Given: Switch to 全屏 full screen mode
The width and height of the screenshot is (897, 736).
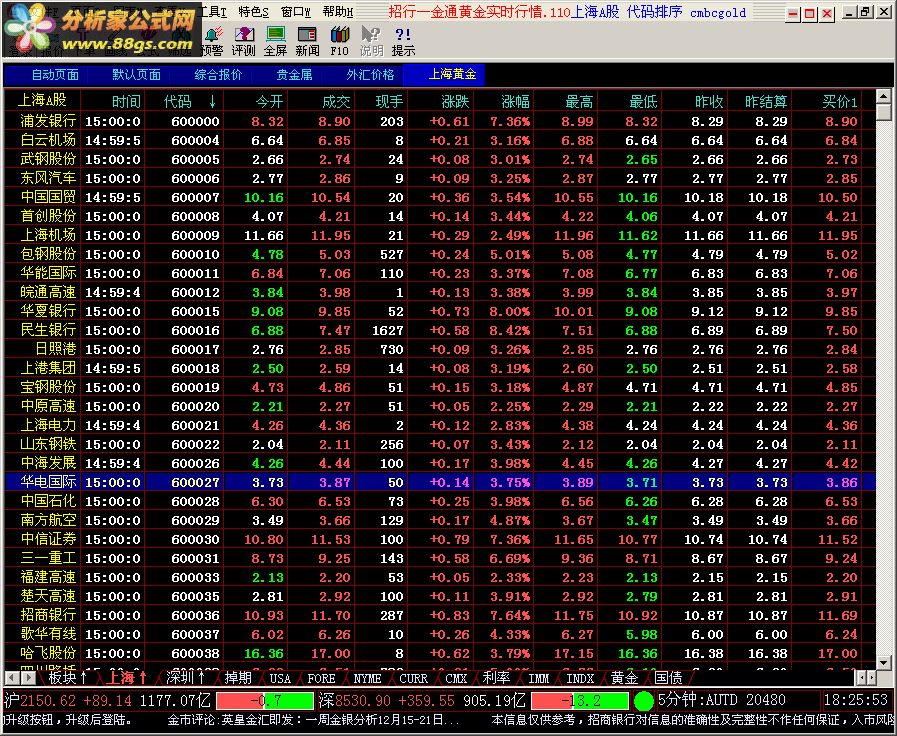Looking at the screenshot, I should coord(275,41).
